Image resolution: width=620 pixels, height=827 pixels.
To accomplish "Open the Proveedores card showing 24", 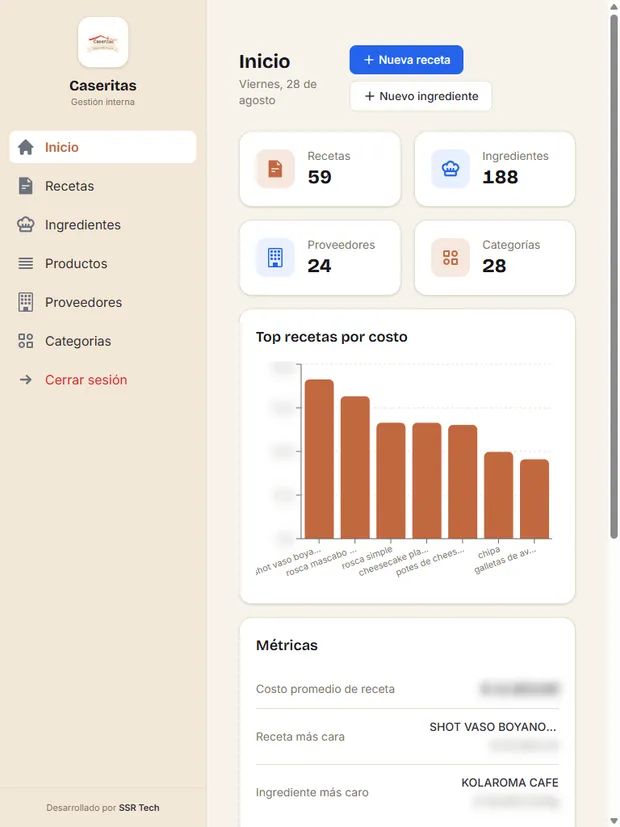I will [320, 257].
